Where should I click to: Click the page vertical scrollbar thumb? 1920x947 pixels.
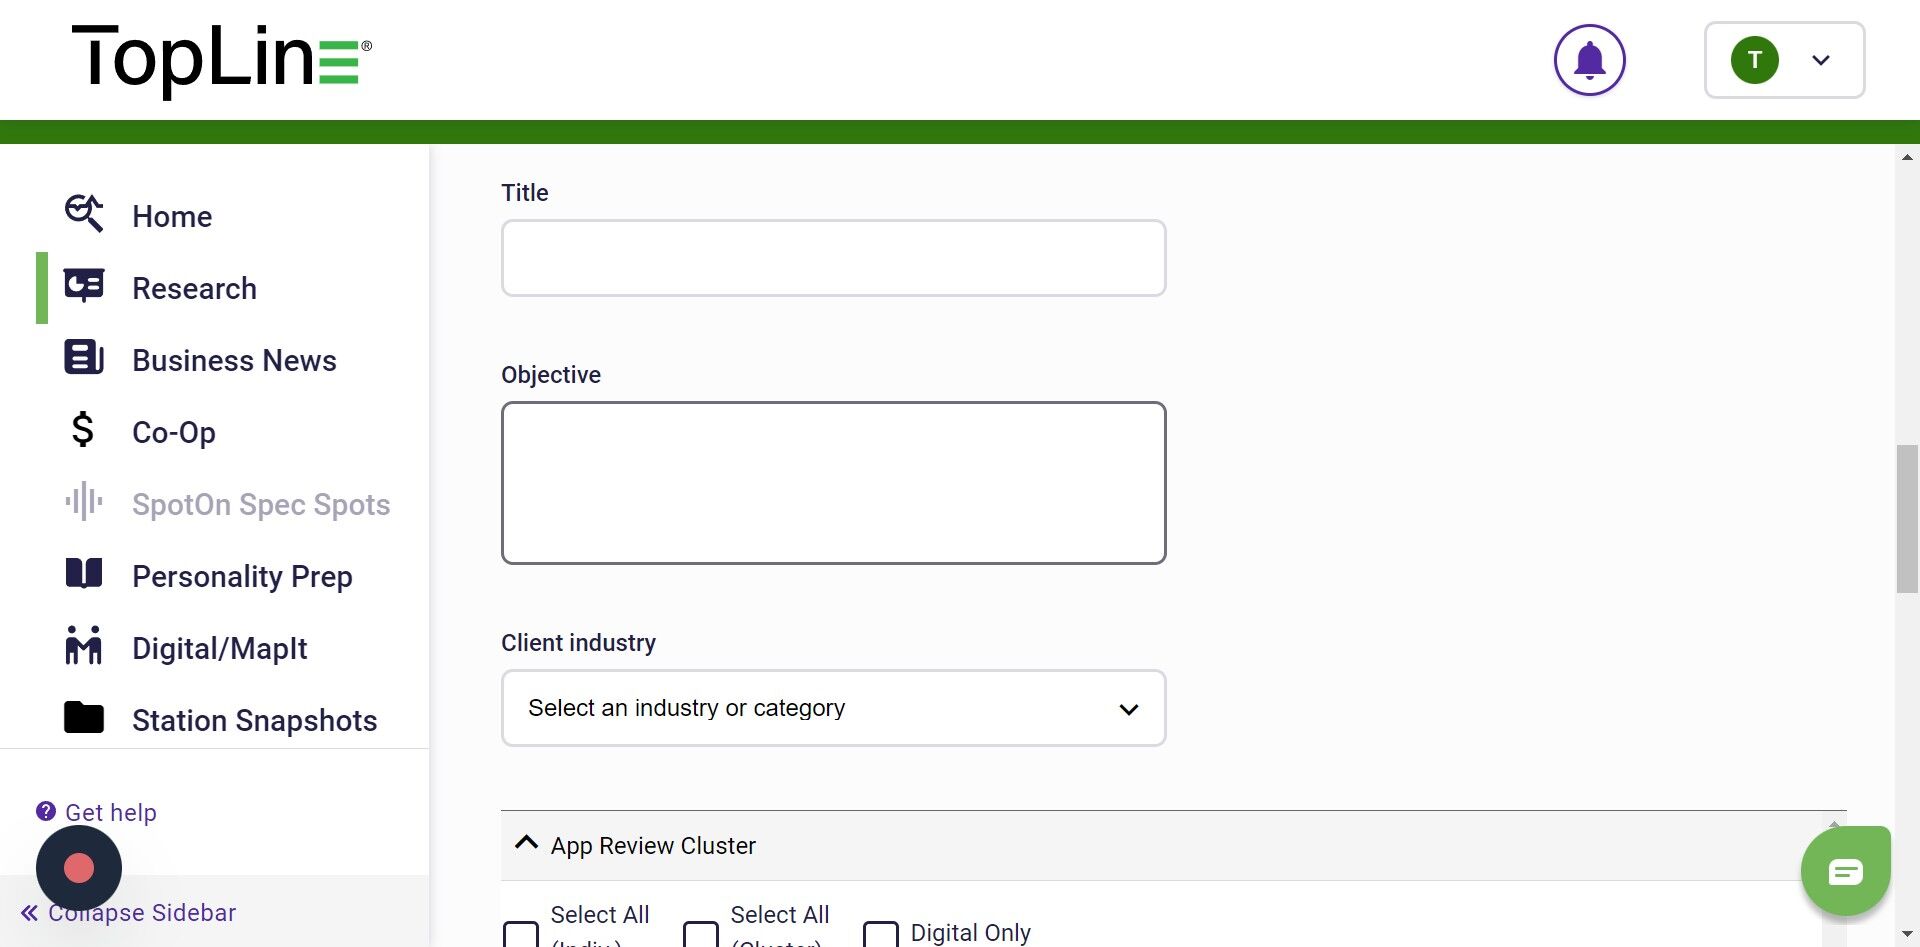tap(1907, 519)
